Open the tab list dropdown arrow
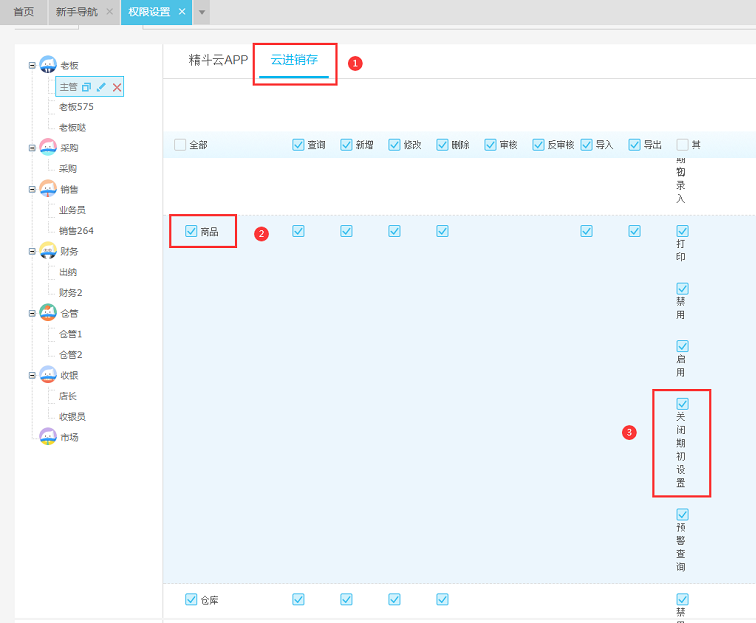756x623 pixels. coord(202,12)
